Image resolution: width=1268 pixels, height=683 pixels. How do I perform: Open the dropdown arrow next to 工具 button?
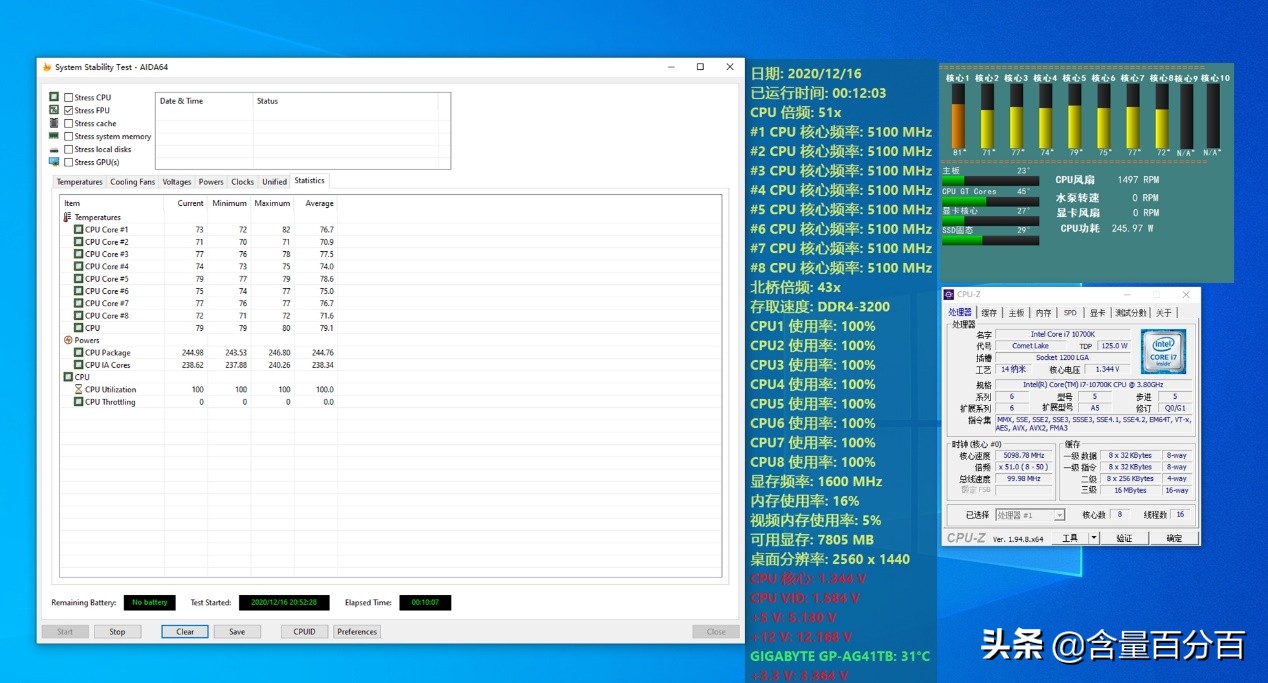(1094, 538)
